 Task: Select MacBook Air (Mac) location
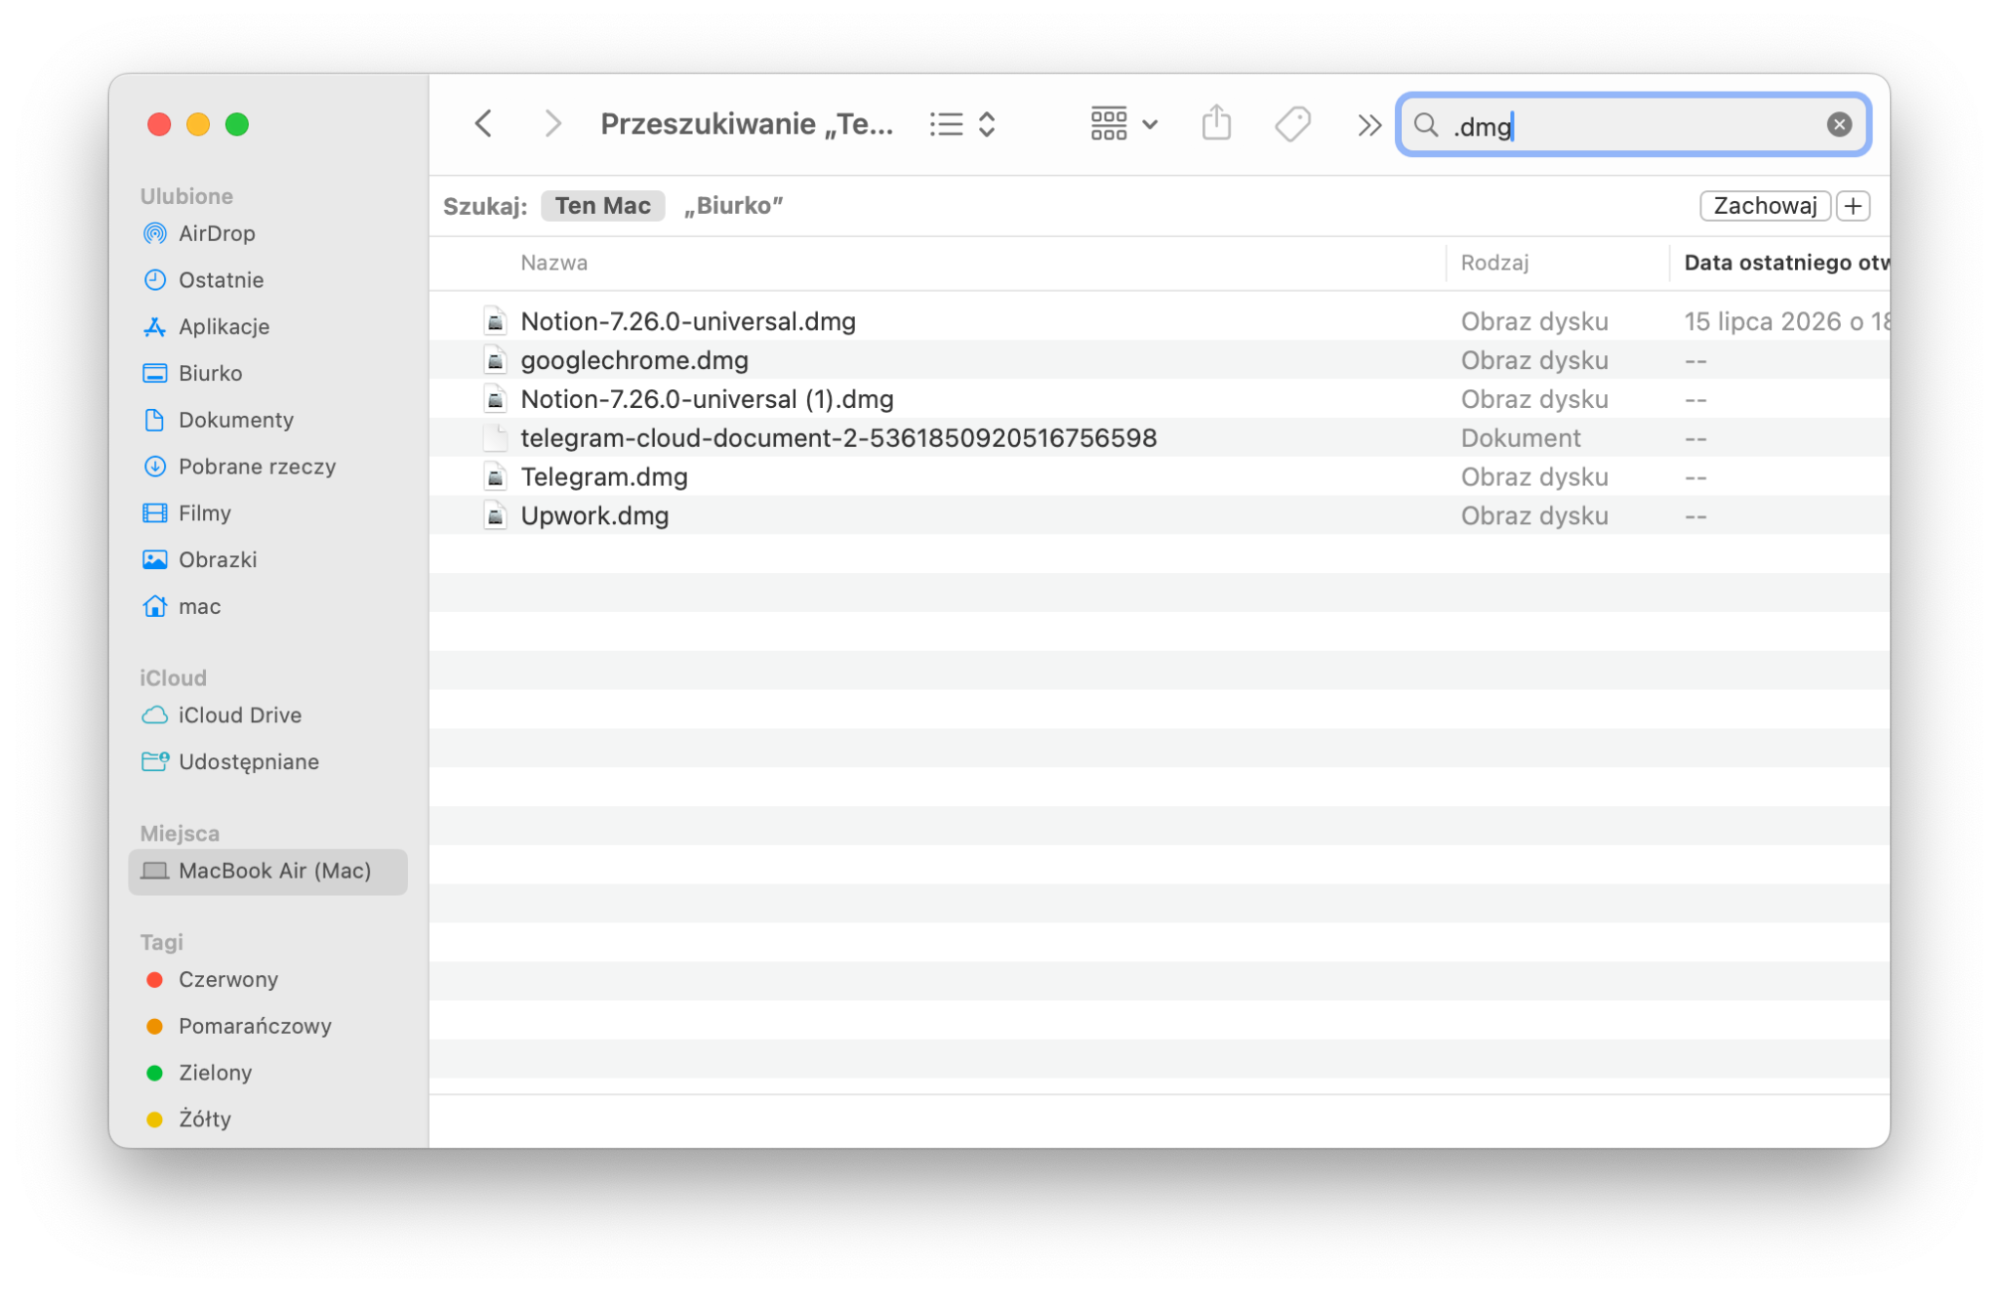pyautogui.click(x=268, y=871)
